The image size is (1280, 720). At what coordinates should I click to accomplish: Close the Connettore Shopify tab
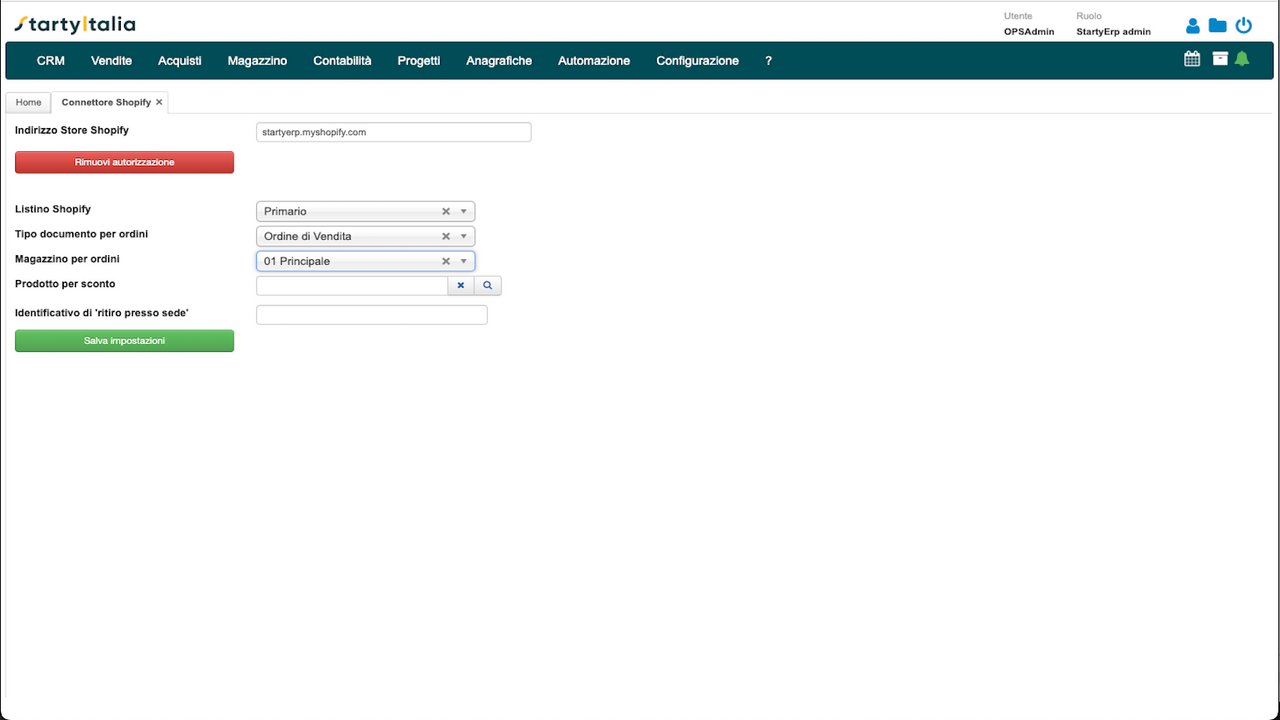pyautogui.click(x=159, y=102)
